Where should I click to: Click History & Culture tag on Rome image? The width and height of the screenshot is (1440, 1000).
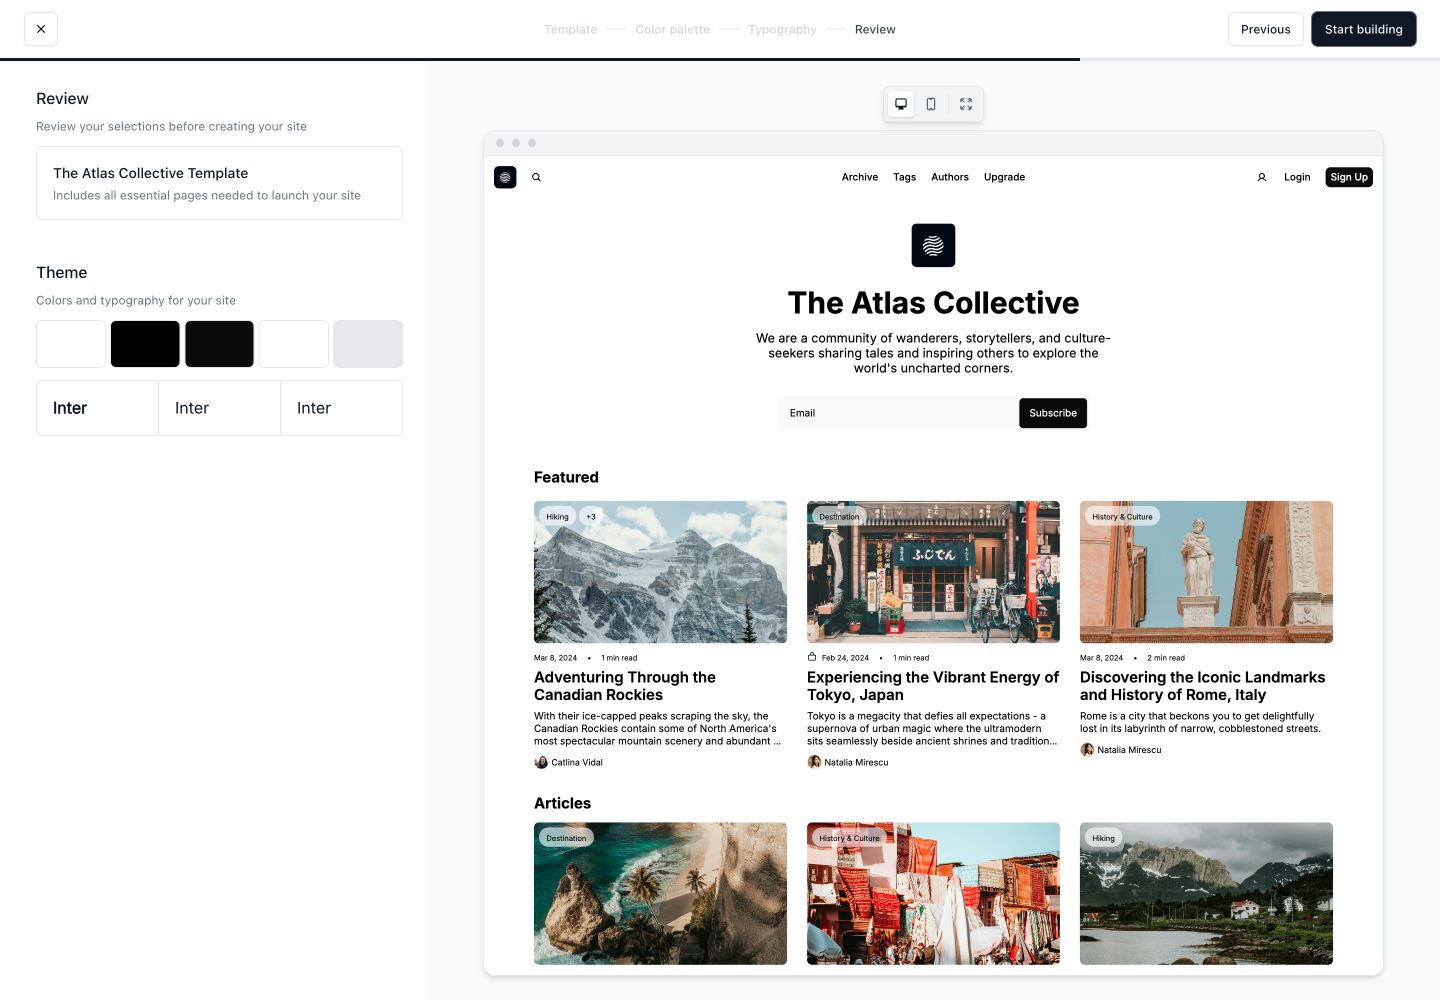tap(1122, 517)
